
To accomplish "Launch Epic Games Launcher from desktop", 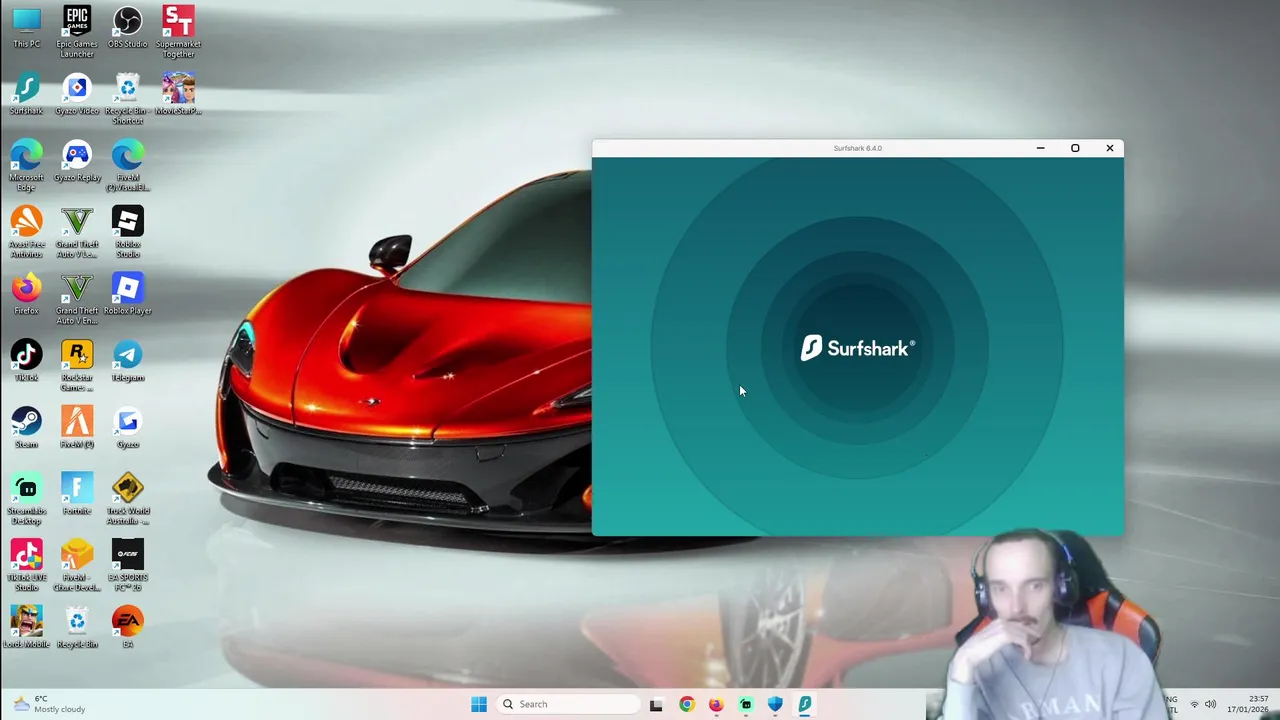I will (x=77, y=31).
